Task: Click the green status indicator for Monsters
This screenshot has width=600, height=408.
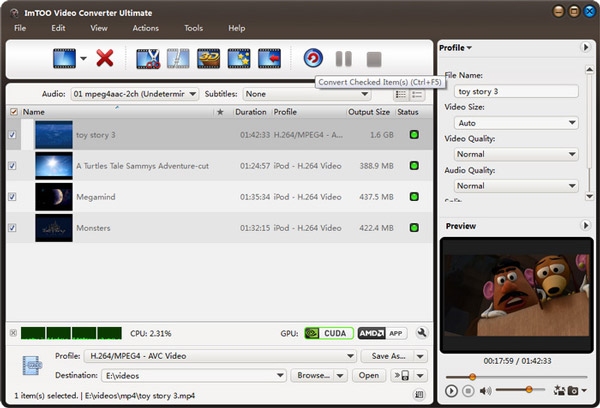Action: coord(414,228)
